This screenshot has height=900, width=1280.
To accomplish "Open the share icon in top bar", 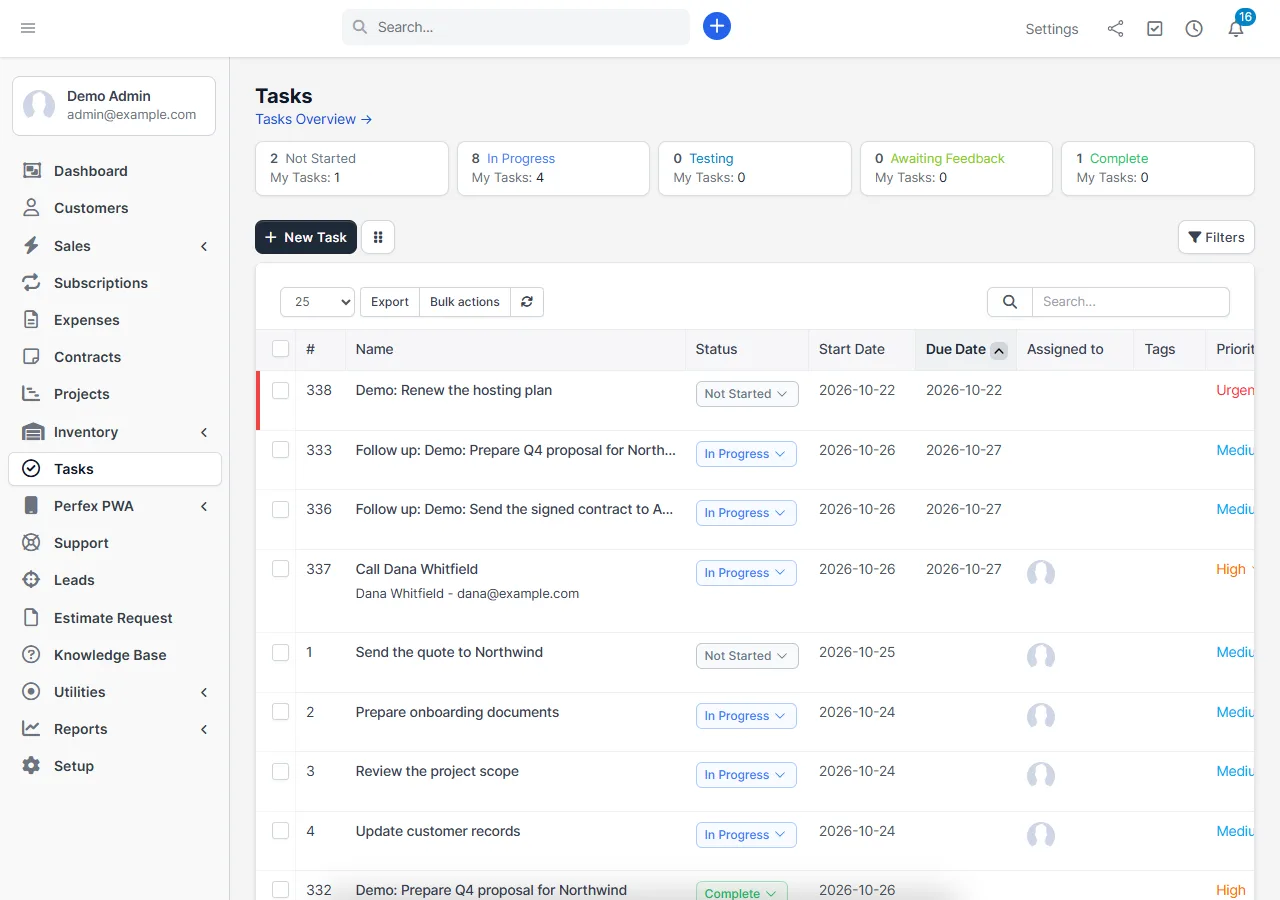I will tap(1115, 29).
